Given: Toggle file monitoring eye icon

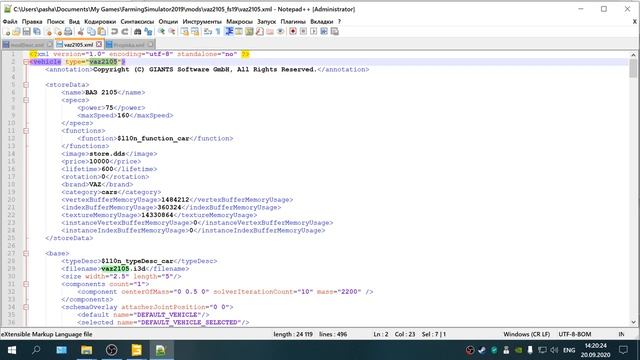Looking at the screenshot, I should click(x=280, y=31).
